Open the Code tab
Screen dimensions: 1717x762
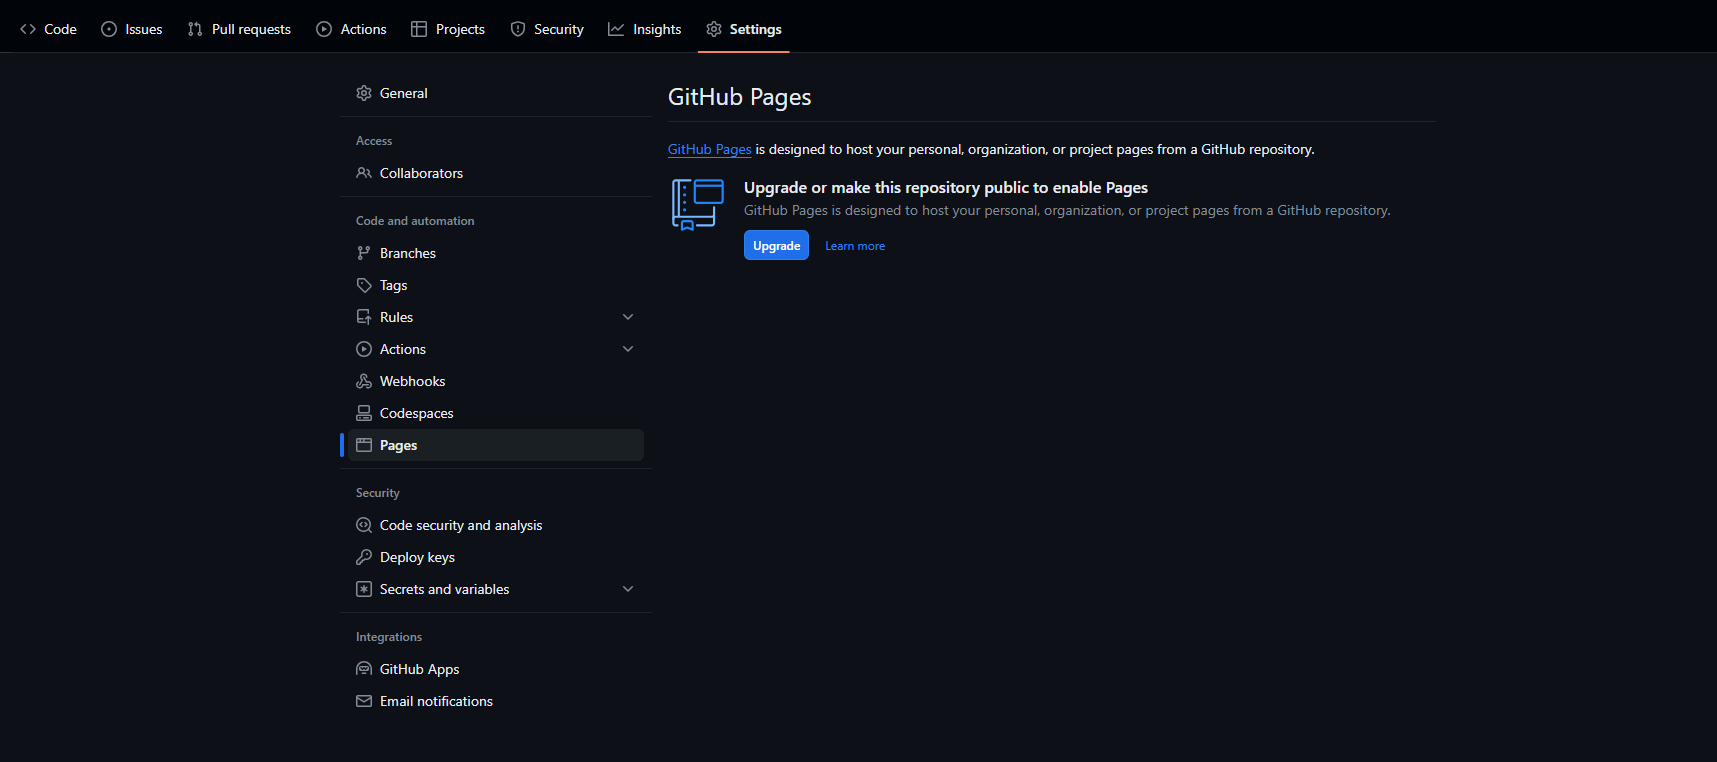tap(48, 29)
